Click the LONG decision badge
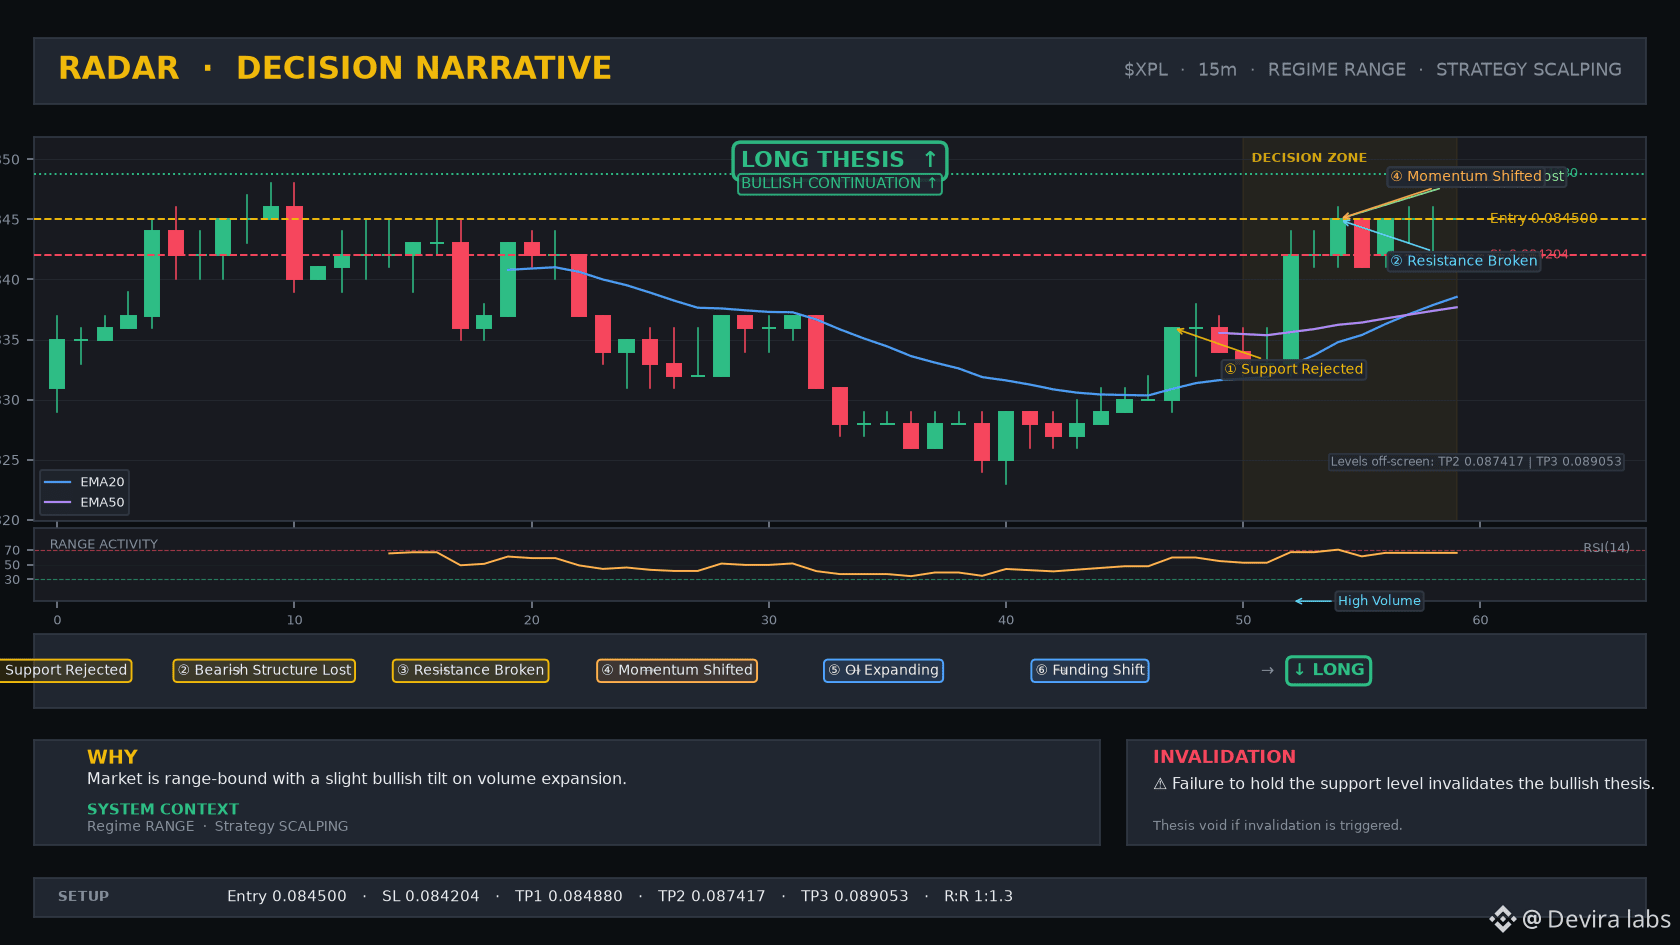 [x=1328, y=670]
